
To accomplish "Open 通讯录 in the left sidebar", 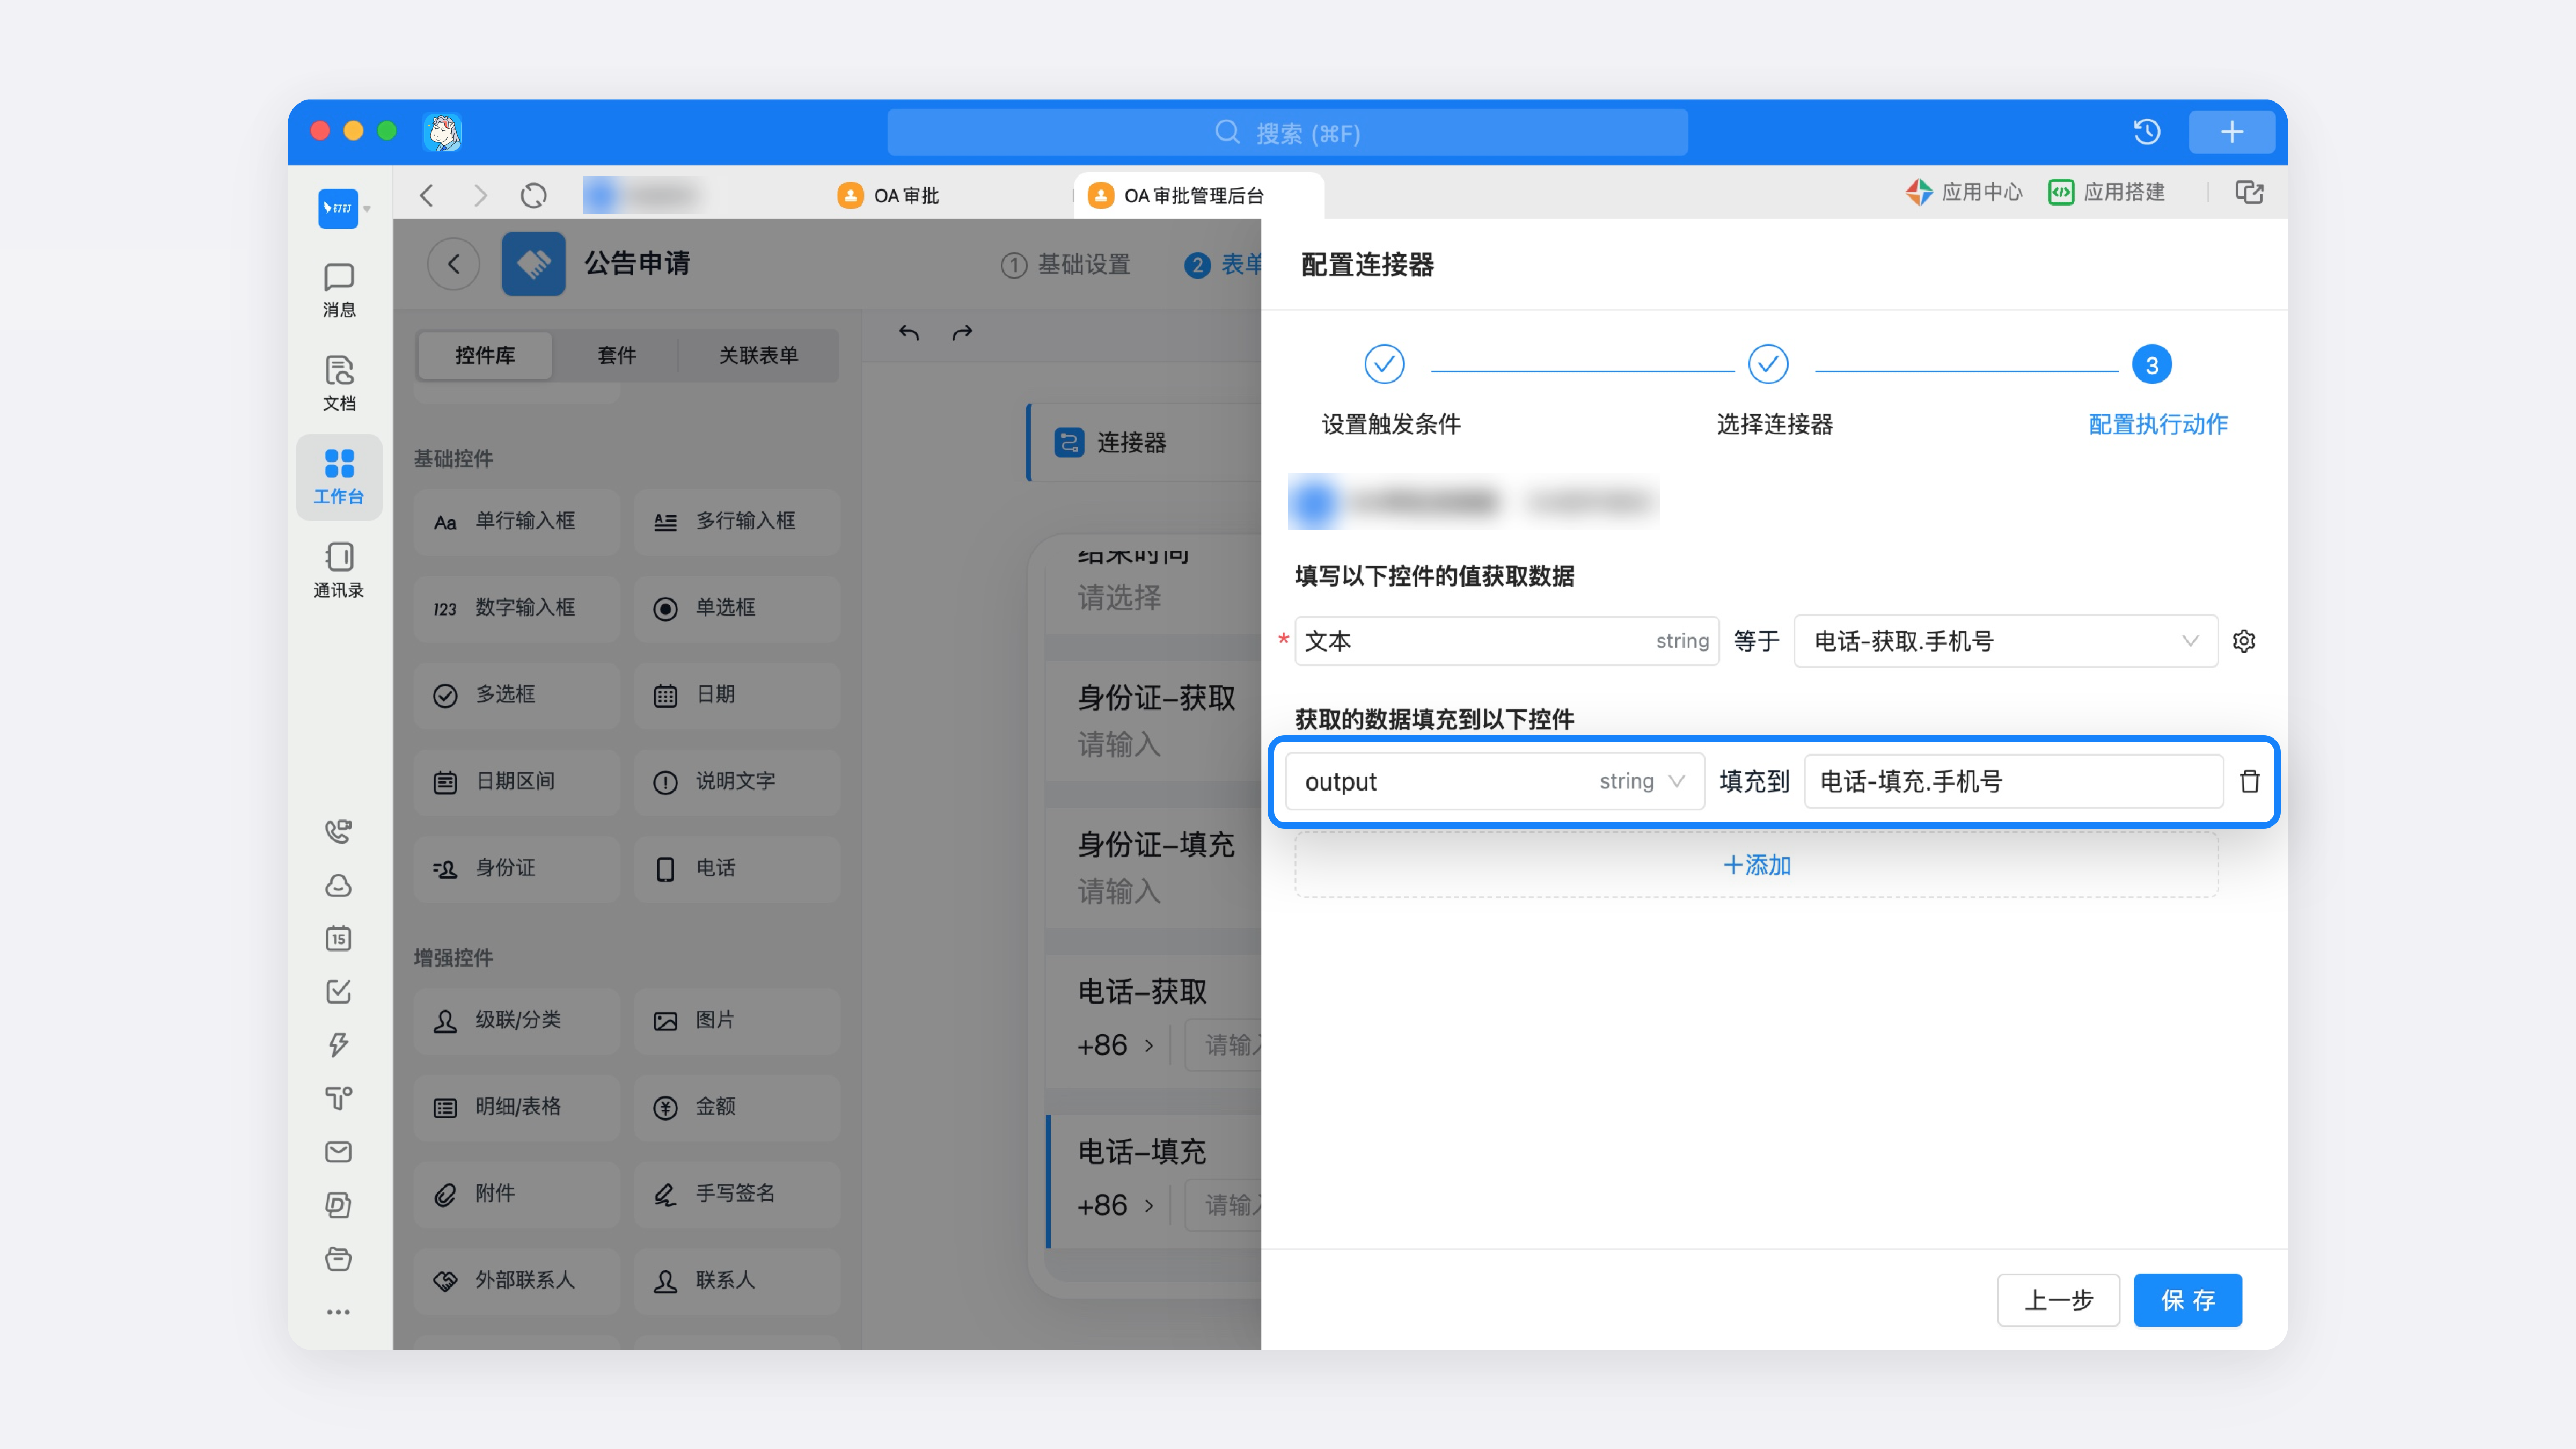I will click(339, 570).
